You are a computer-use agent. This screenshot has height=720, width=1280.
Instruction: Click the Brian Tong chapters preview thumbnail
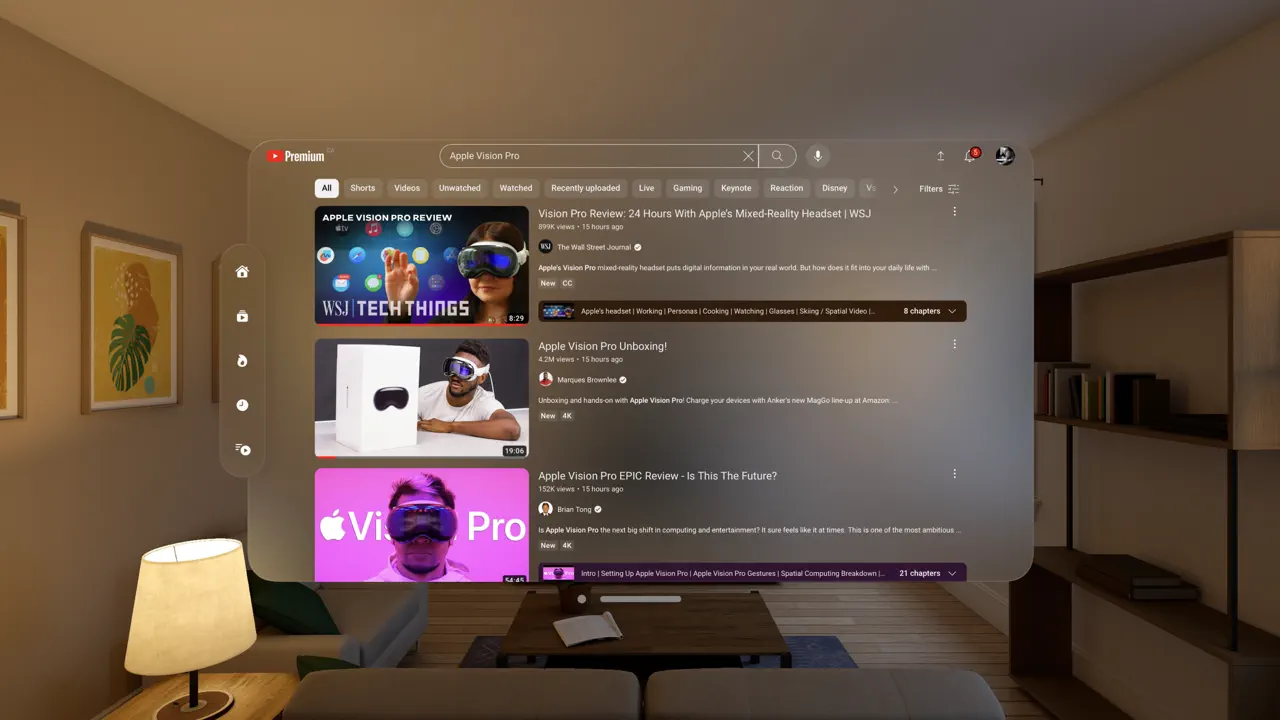tap(558, 573)
